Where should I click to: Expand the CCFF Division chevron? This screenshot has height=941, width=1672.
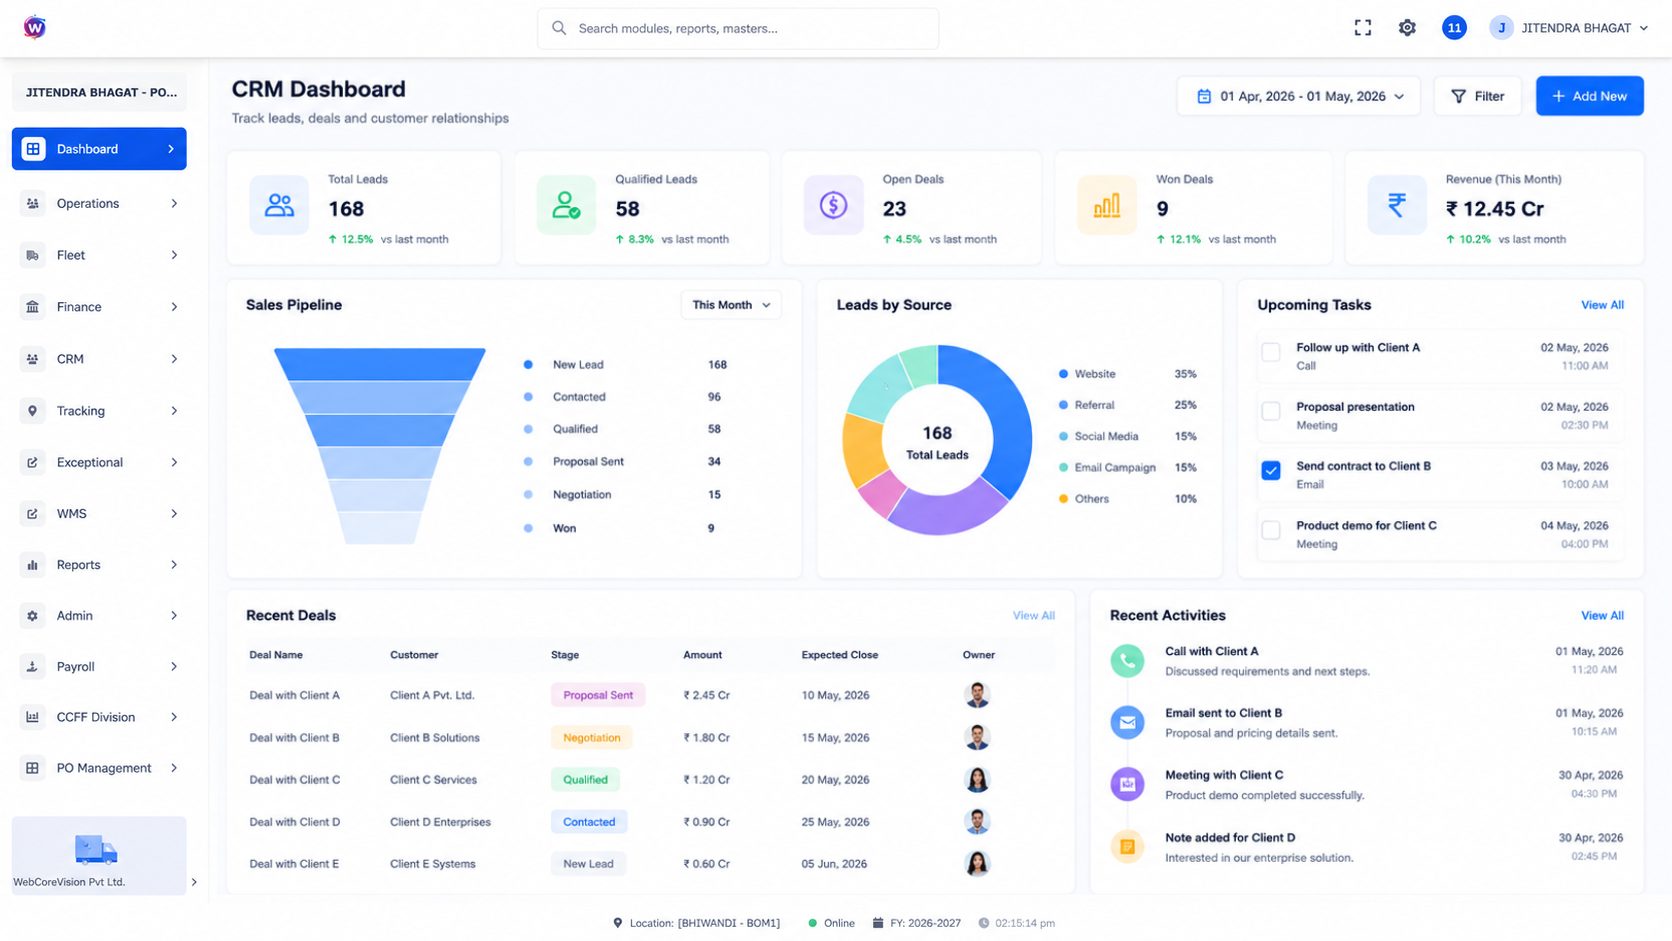point(174,717)
